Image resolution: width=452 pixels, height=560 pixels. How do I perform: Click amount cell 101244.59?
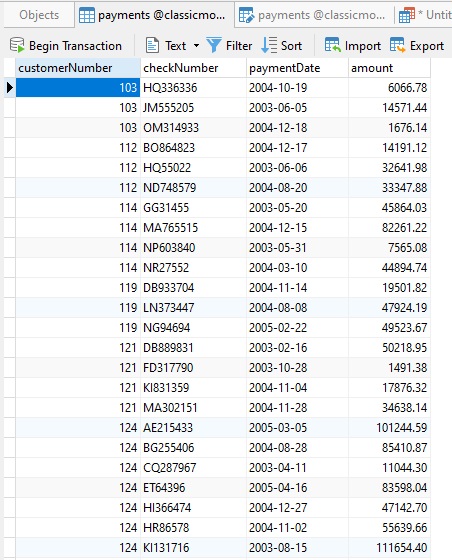point(389,428)
